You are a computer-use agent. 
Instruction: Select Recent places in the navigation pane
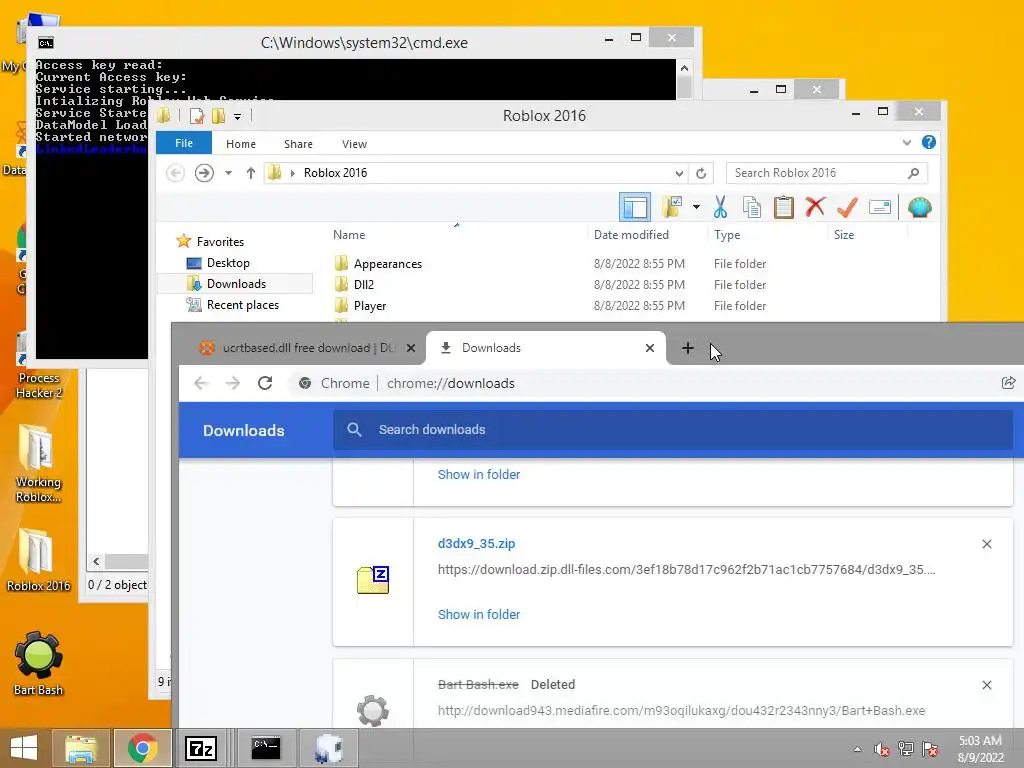[242, 304]
